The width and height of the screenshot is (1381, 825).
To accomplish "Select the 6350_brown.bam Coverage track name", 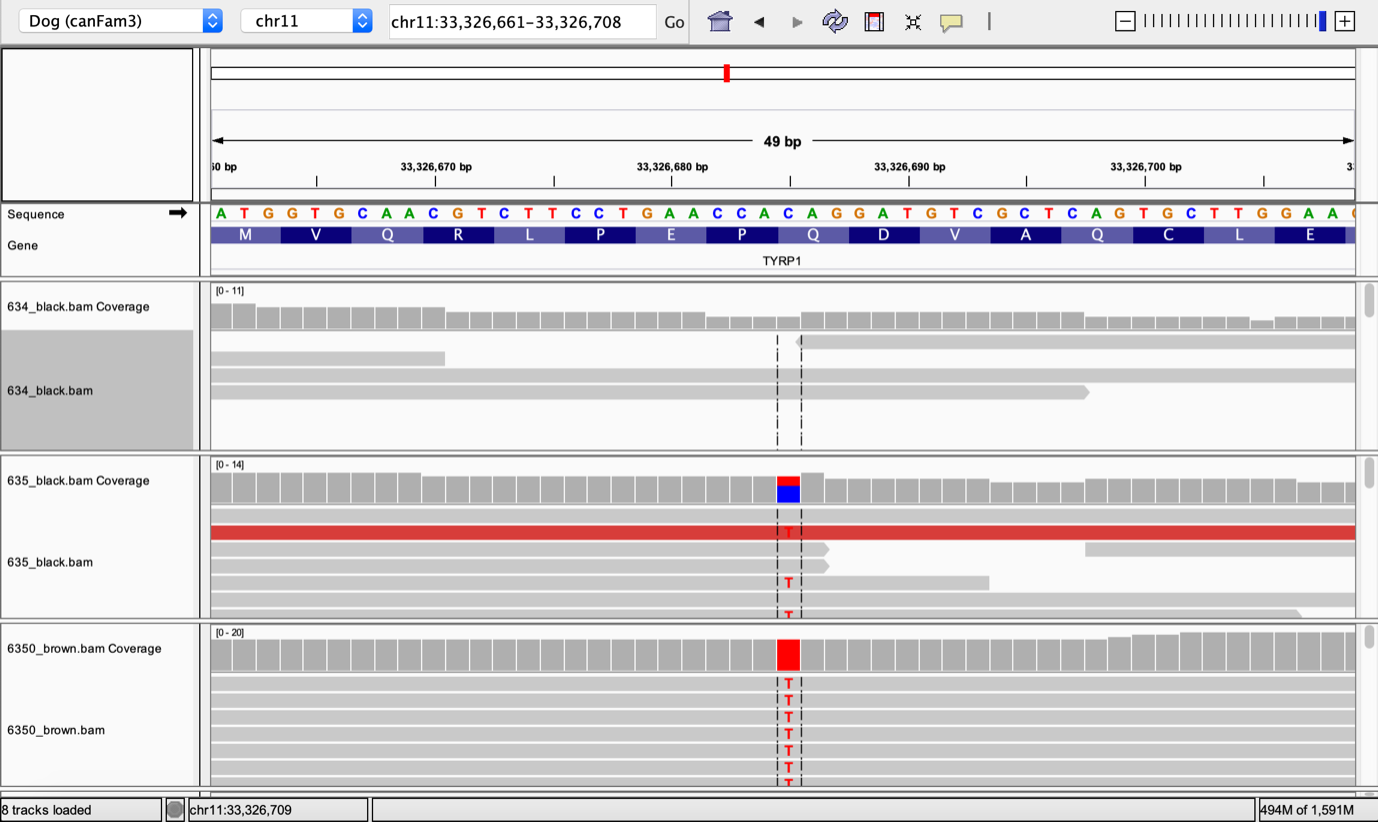I will 84,649.
